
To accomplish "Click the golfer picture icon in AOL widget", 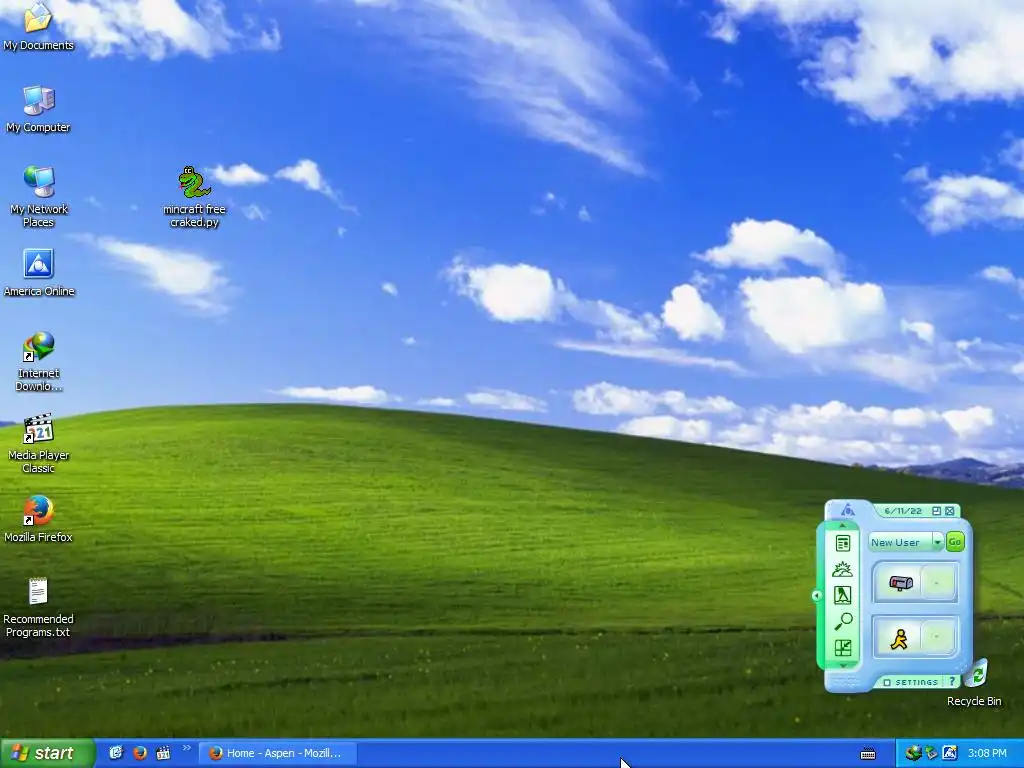I will tap(842, 595).
